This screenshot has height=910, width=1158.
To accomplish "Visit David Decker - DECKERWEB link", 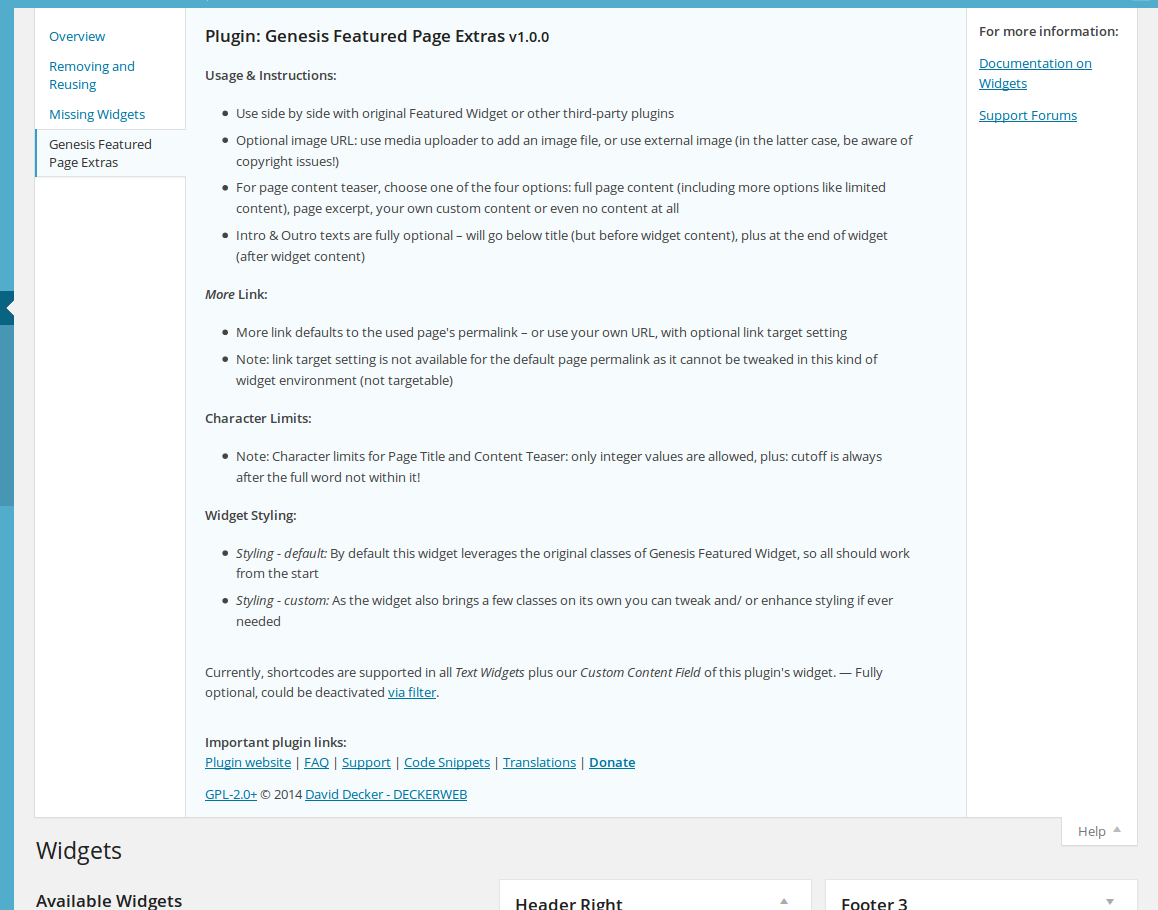I will tap(386, 794).
